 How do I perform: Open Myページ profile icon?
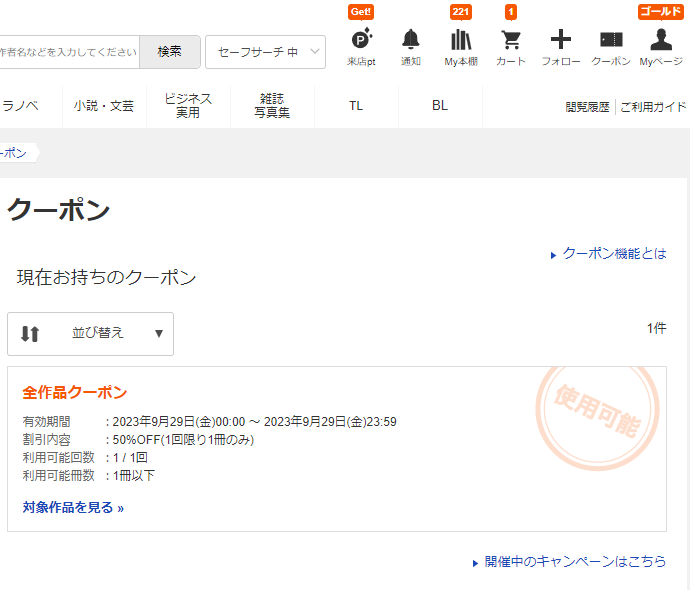click(661, 40)
